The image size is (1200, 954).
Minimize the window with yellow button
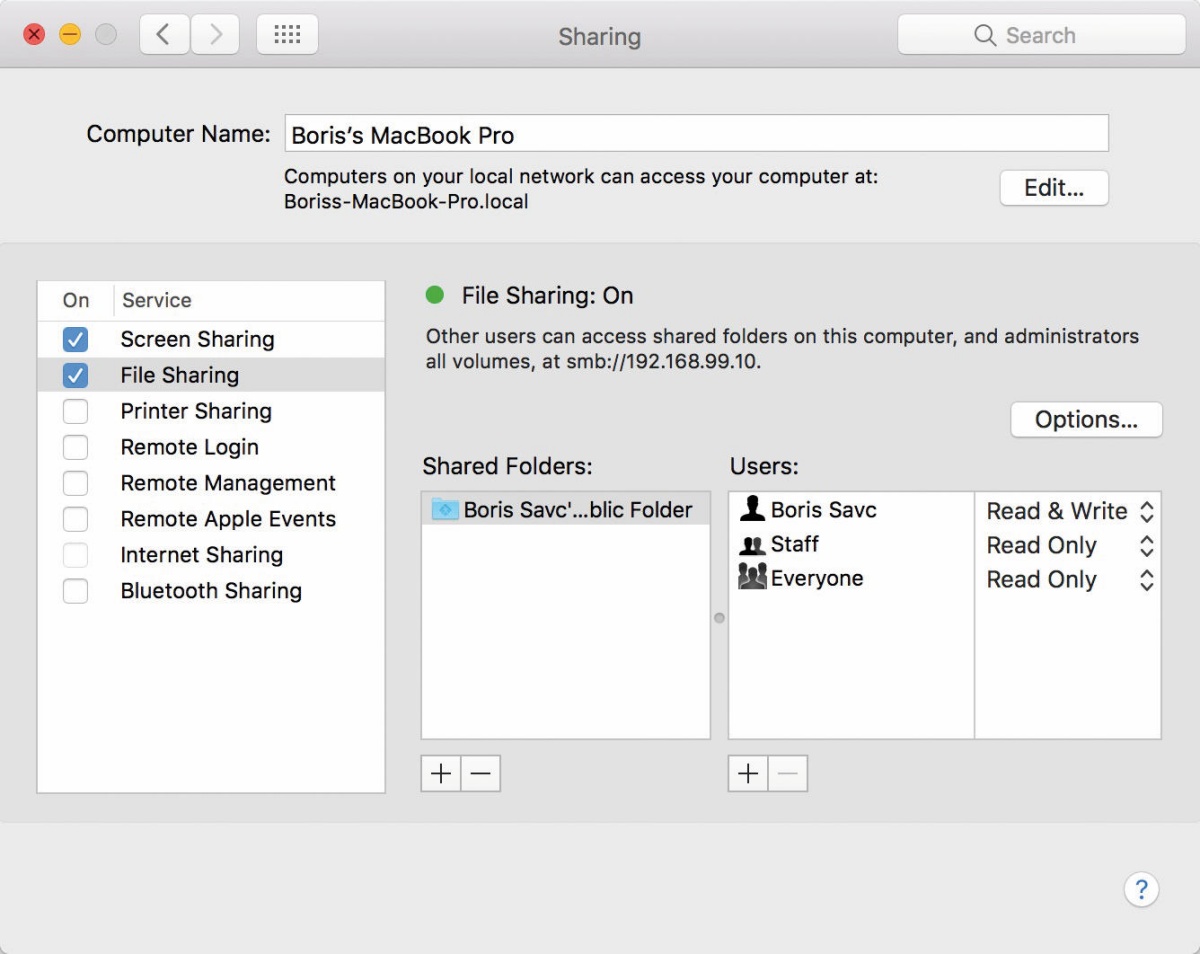pyautogui.click(x=70, y=35)
